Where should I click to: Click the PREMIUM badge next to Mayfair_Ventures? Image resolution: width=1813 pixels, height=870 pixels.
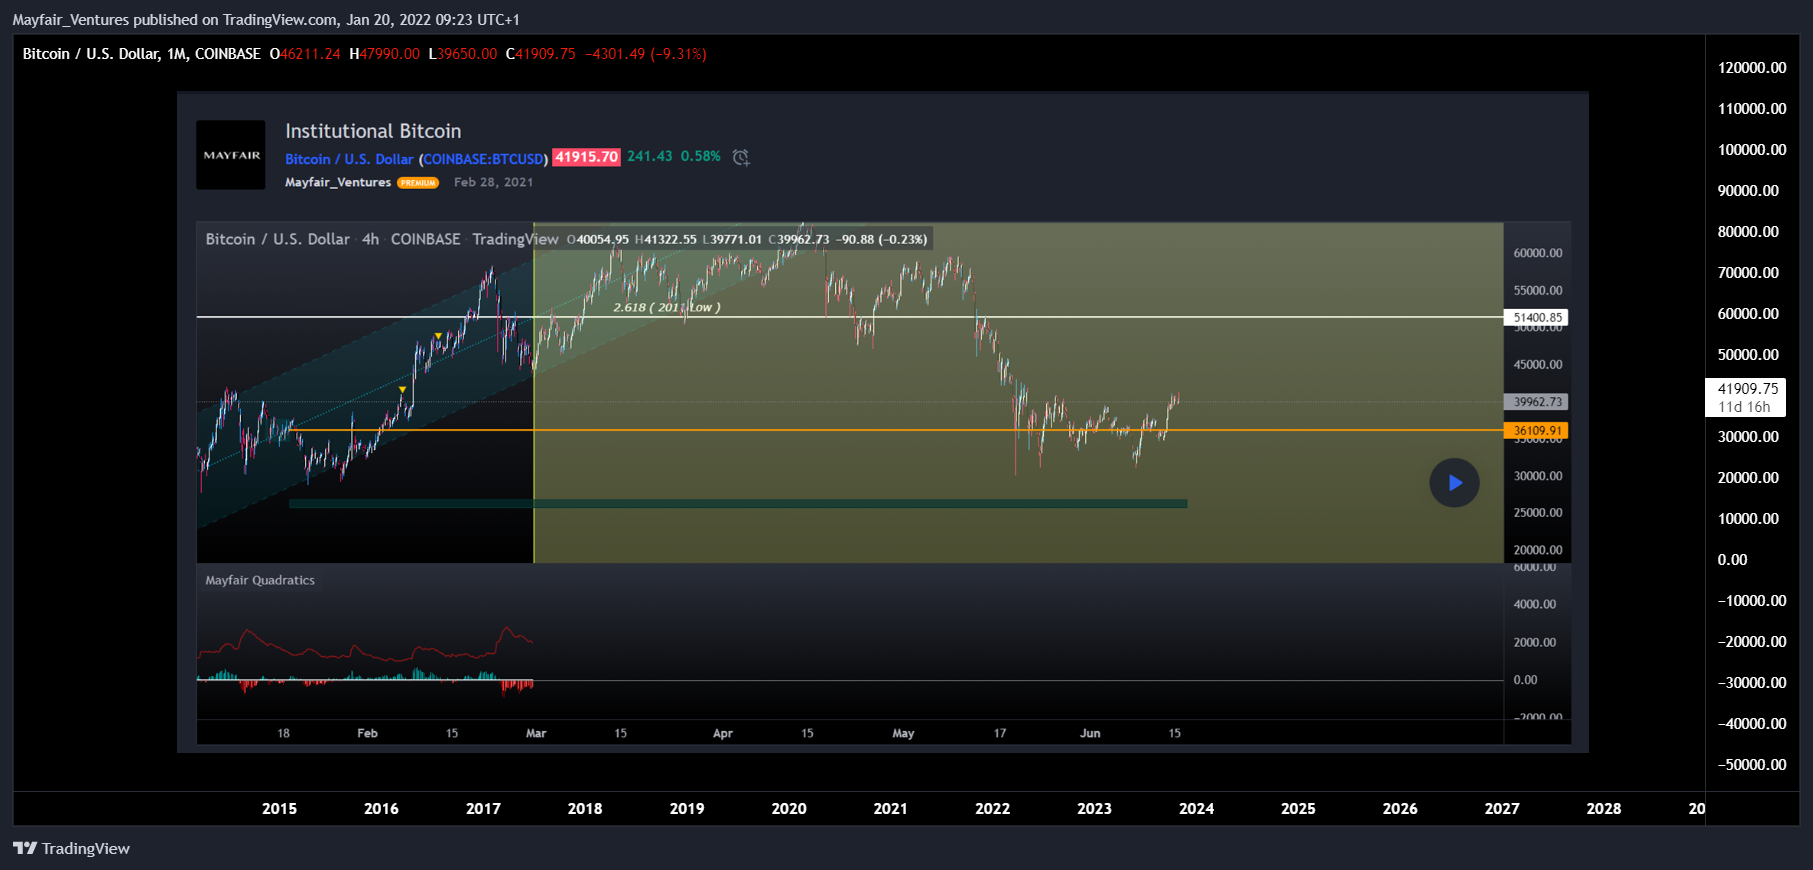418,183
